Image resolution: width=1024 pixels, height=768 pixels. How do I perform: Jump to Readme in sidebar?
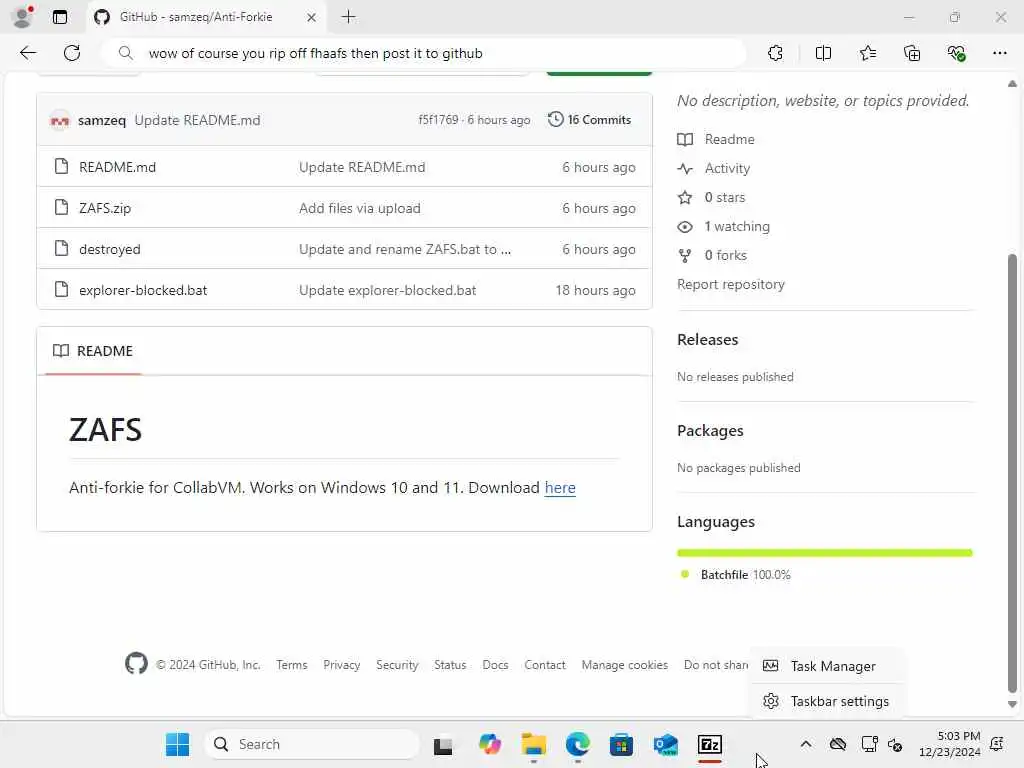click(716, 139)
